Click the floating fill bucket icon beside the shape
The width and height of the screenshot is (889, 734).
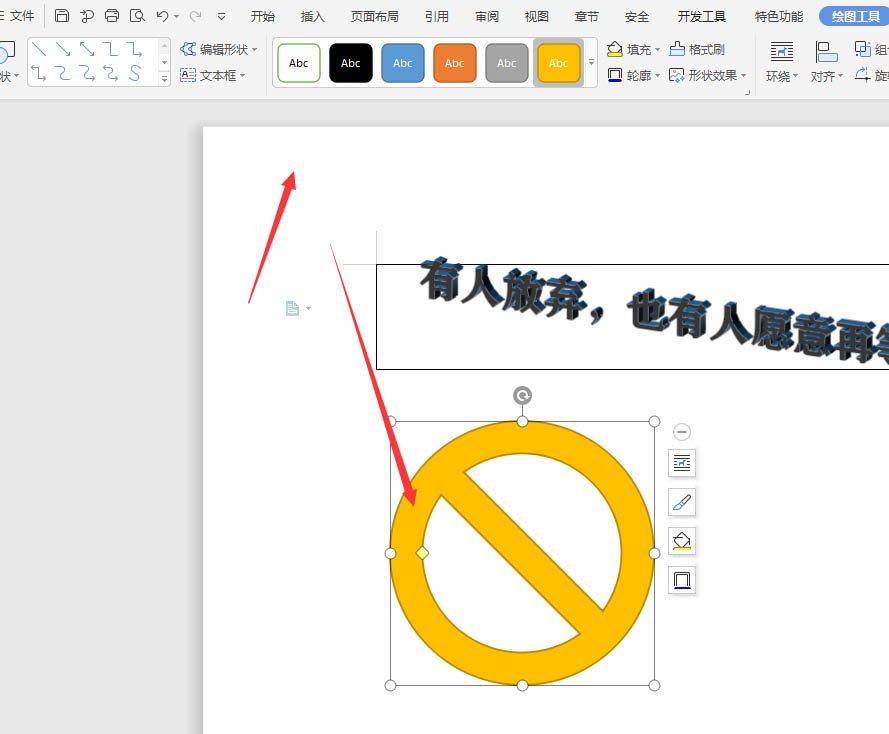(682, 541)
